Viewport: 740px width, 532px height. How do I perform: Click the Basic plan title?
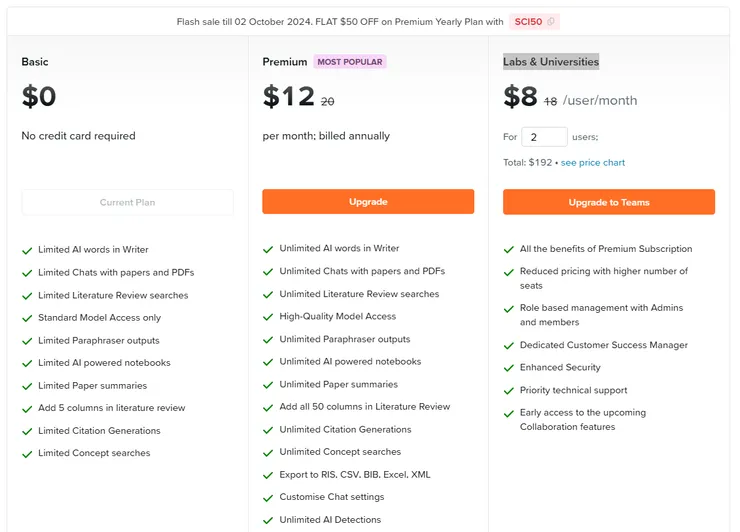tap(35, 62)
